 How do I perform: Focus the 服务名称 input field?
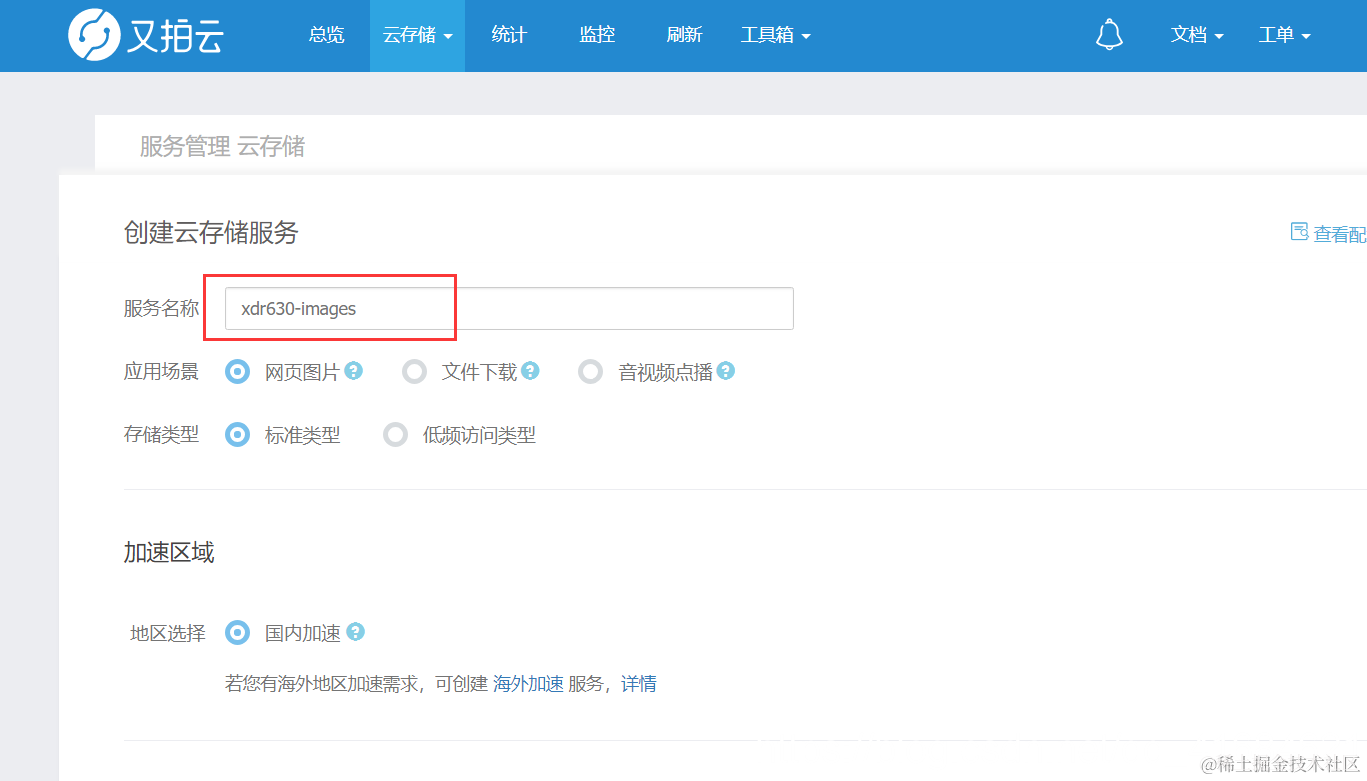coord(509,309)
